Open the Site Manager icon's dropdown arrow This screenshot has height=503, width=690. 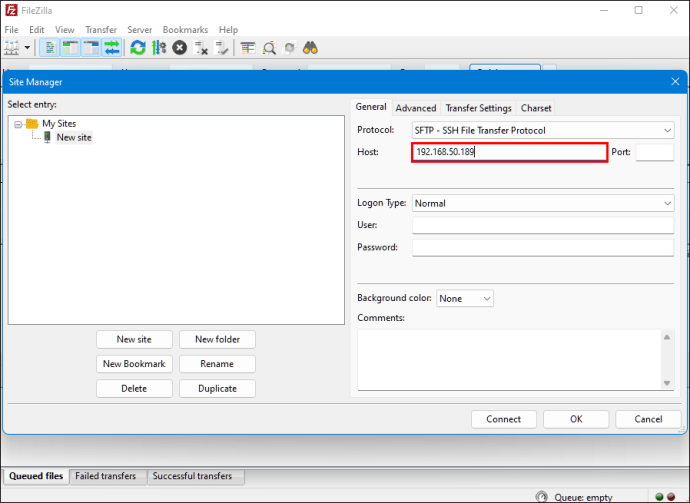(x=27, y=48)
